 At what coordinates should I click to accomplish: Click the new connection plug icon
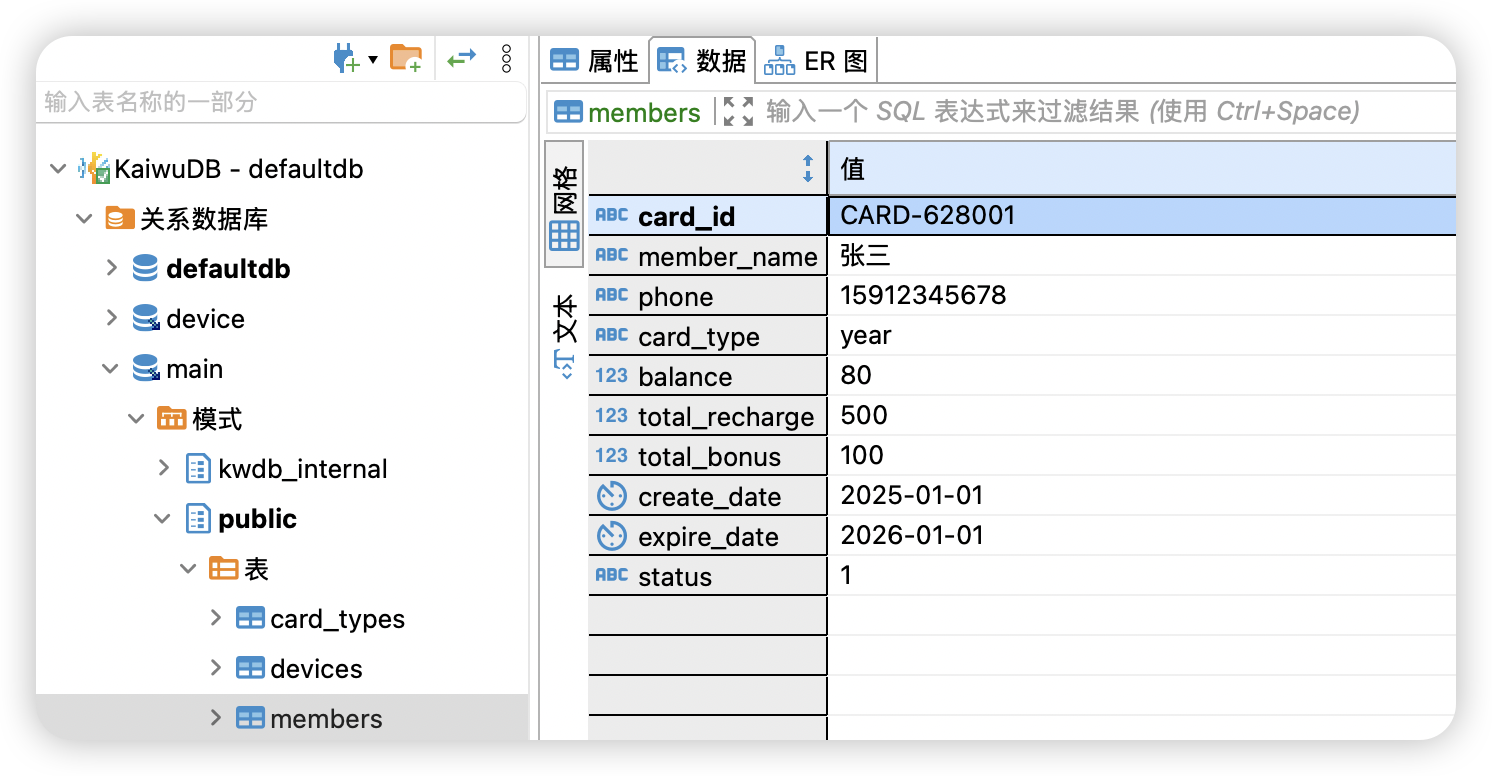[345, 59]
